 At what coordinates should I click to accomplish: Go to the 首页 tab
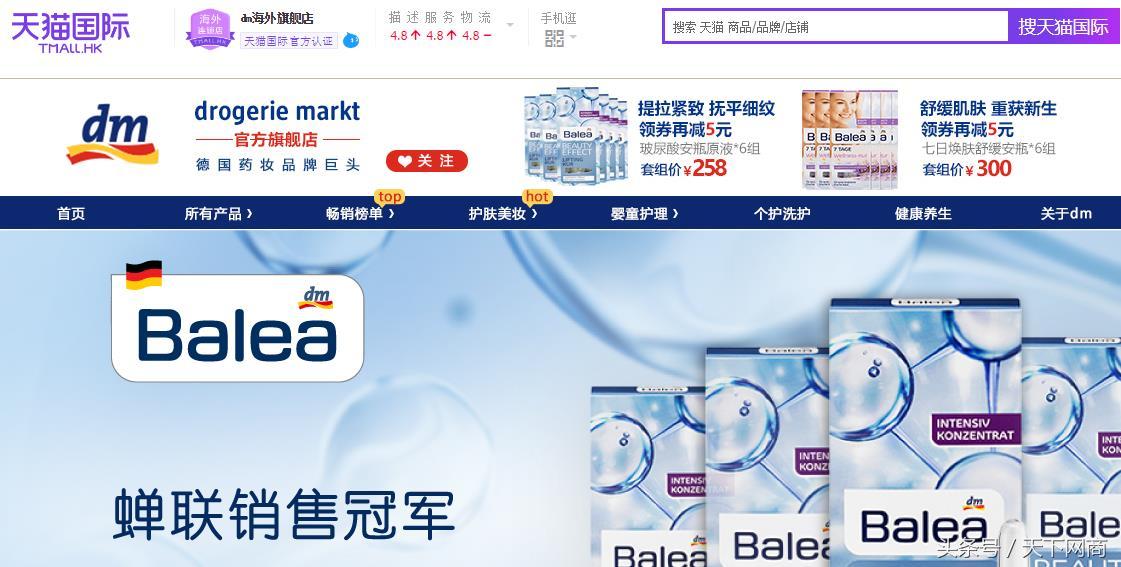(71, 213)
